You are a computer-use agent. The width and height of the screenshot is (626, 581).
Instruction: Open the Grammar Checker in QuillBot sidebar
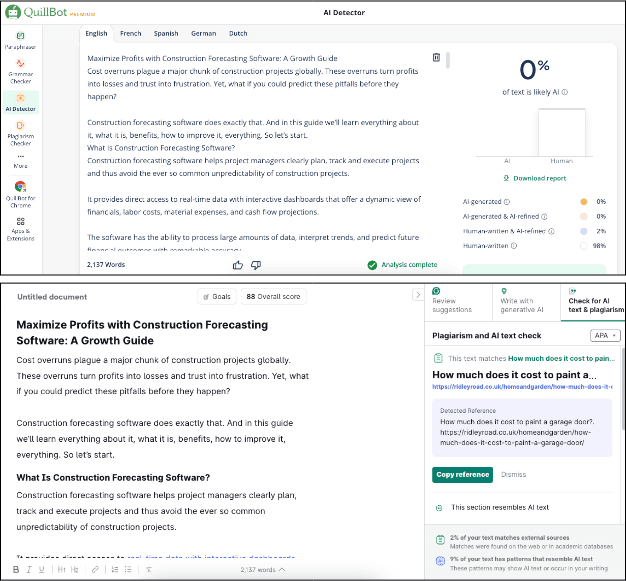(20, 71)
